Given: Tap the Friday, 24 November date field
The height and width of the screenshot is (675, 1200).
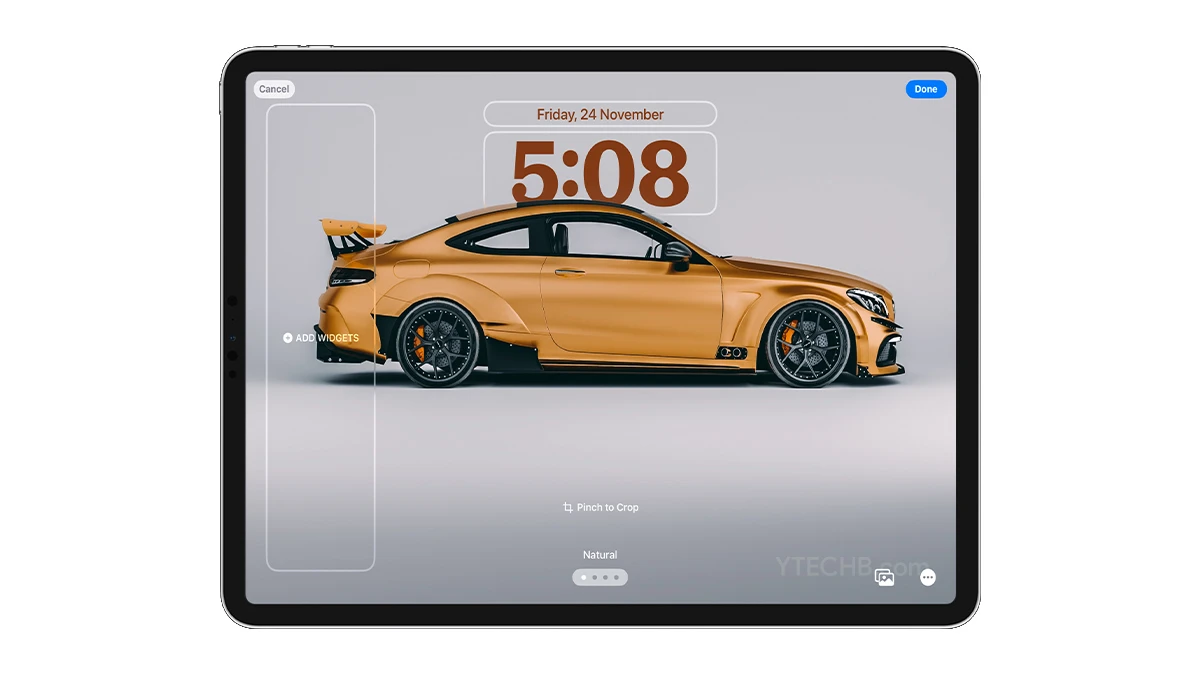Looking at the screenshot, I should tap(600, 114).
